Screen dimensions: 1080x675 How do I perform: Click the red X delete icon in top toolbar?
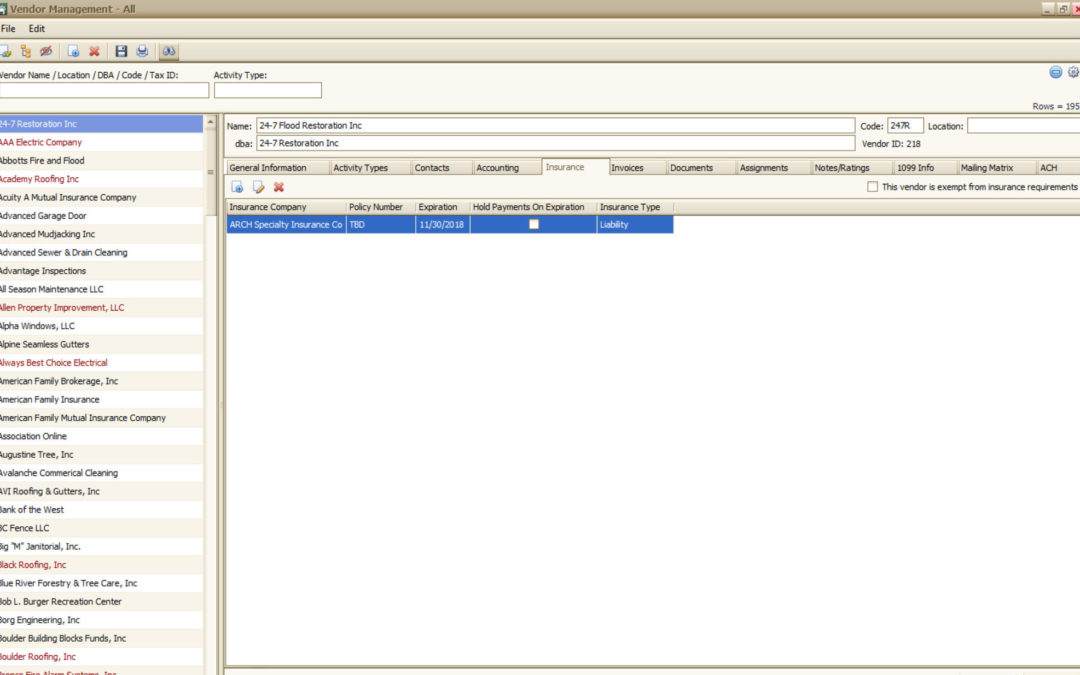click(94, 51)
